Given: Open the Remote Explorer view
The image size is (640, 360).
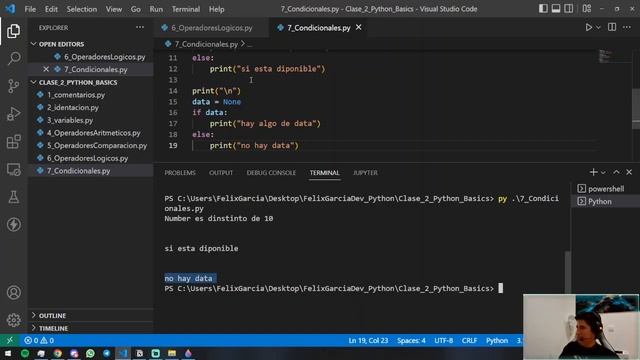Looking at the screenshot, I should coord(13,169).
